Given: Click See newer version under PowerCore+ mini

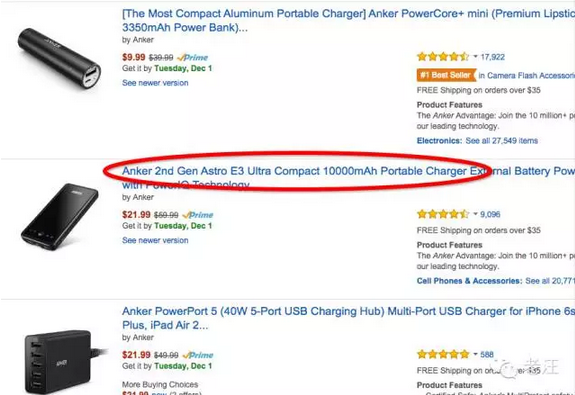Looking at the screenshot, I should (x=155, y=83).
